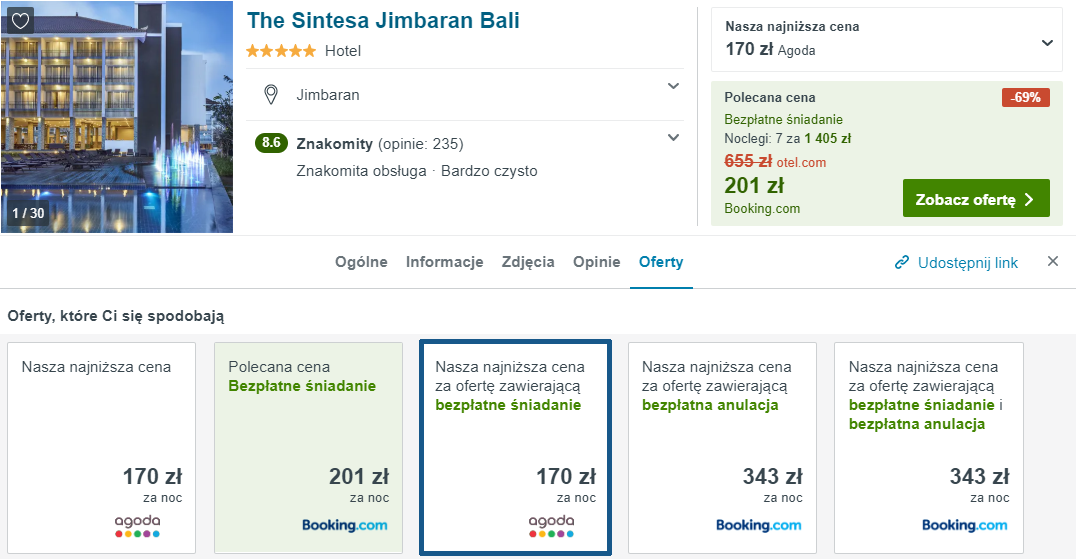Click the location pin icon beside Jimbaran
The image size is (1076, 559).
270,95
